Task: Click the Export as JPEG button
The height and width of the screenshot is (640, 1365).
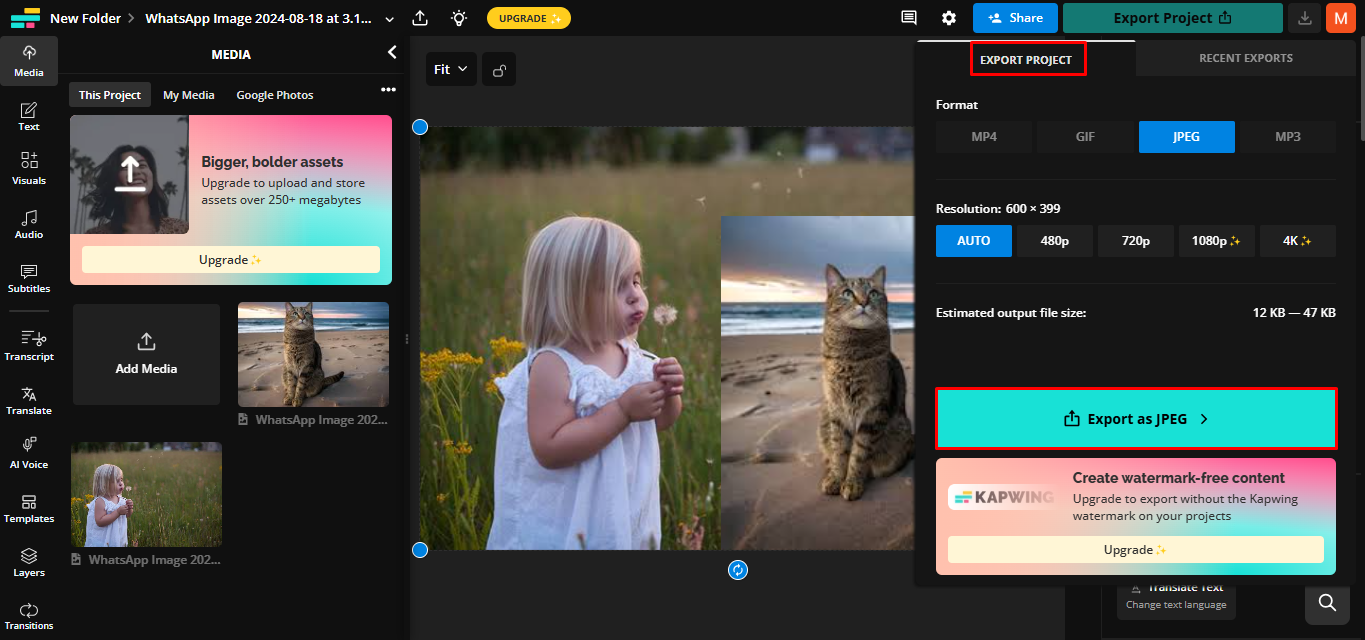Action: [1136, 419]
